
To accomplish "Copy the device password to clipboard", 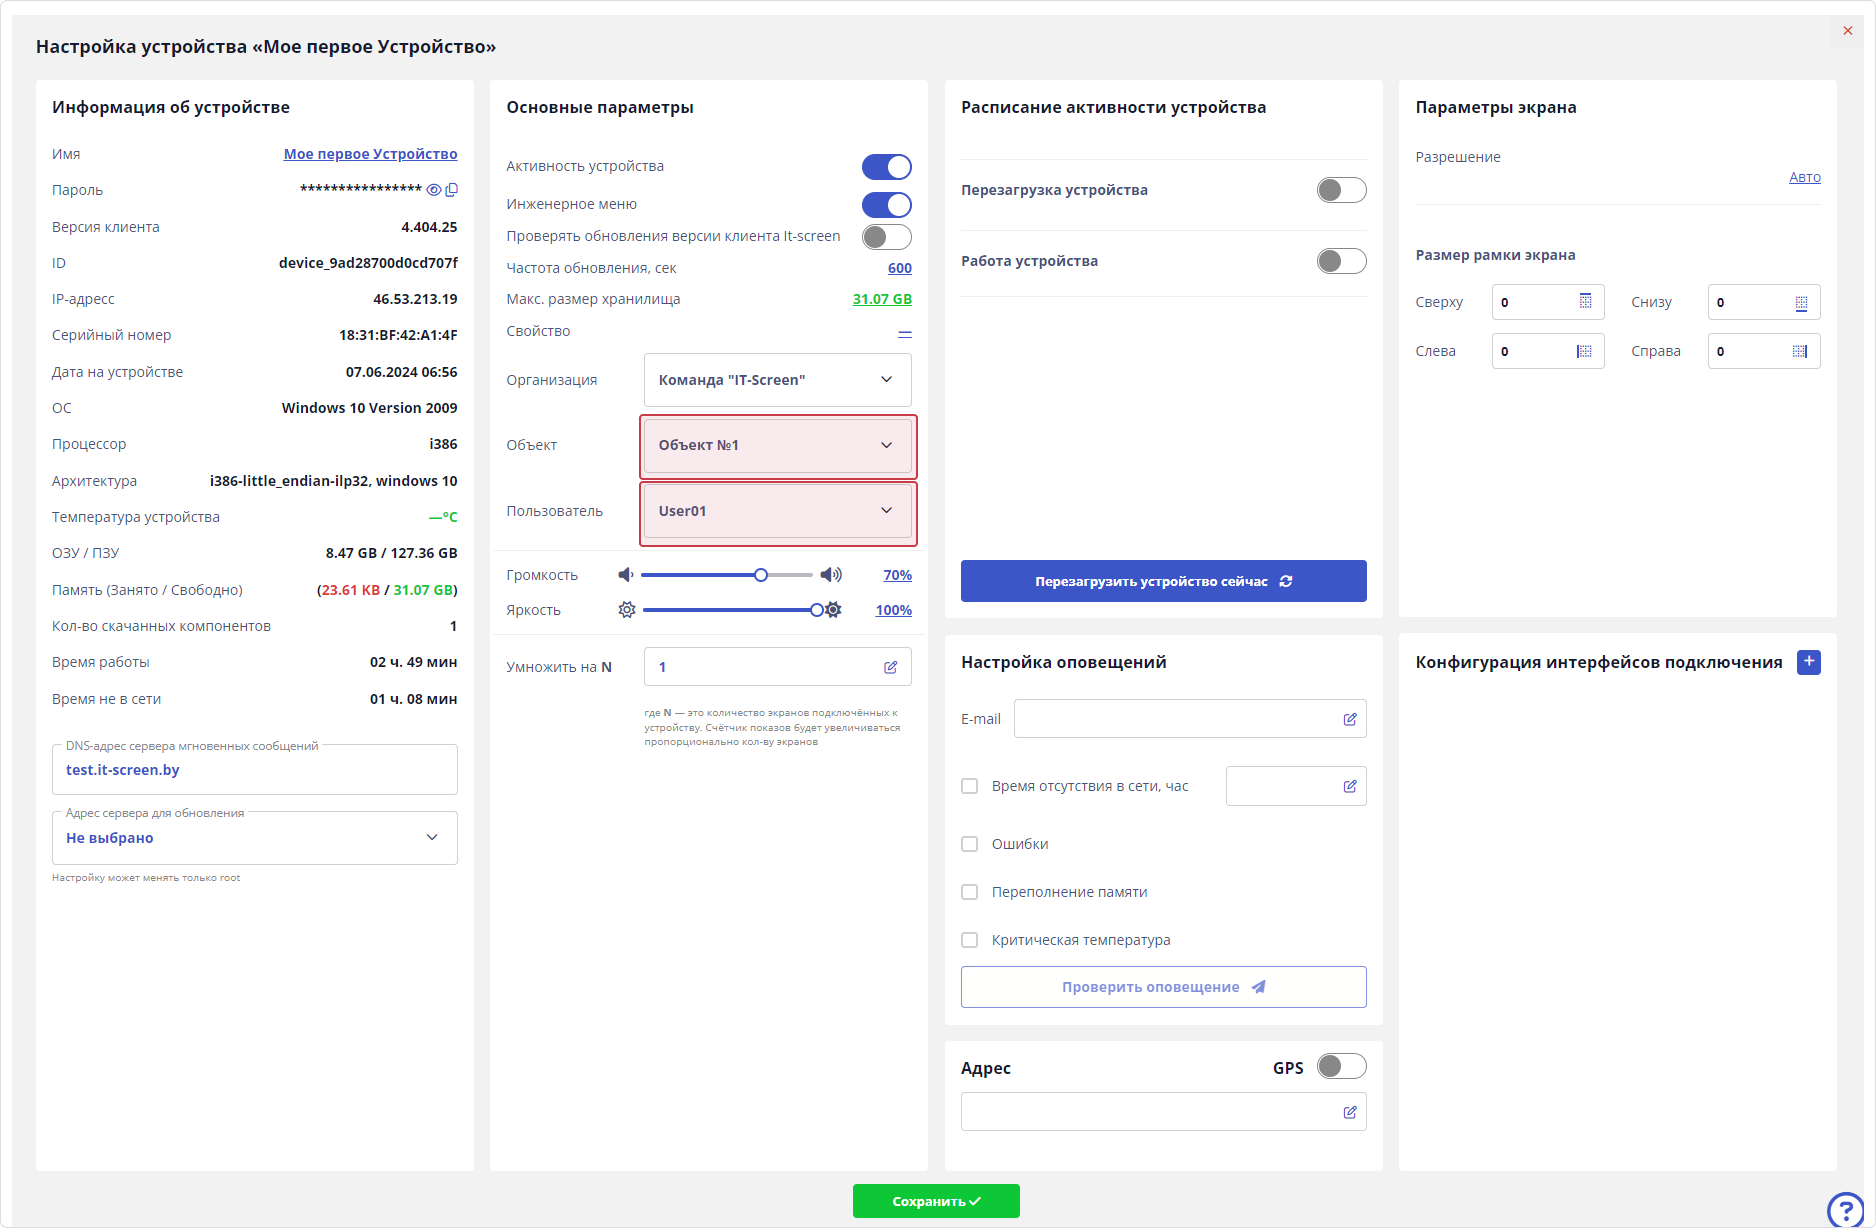I will click(x=452, y=190).
